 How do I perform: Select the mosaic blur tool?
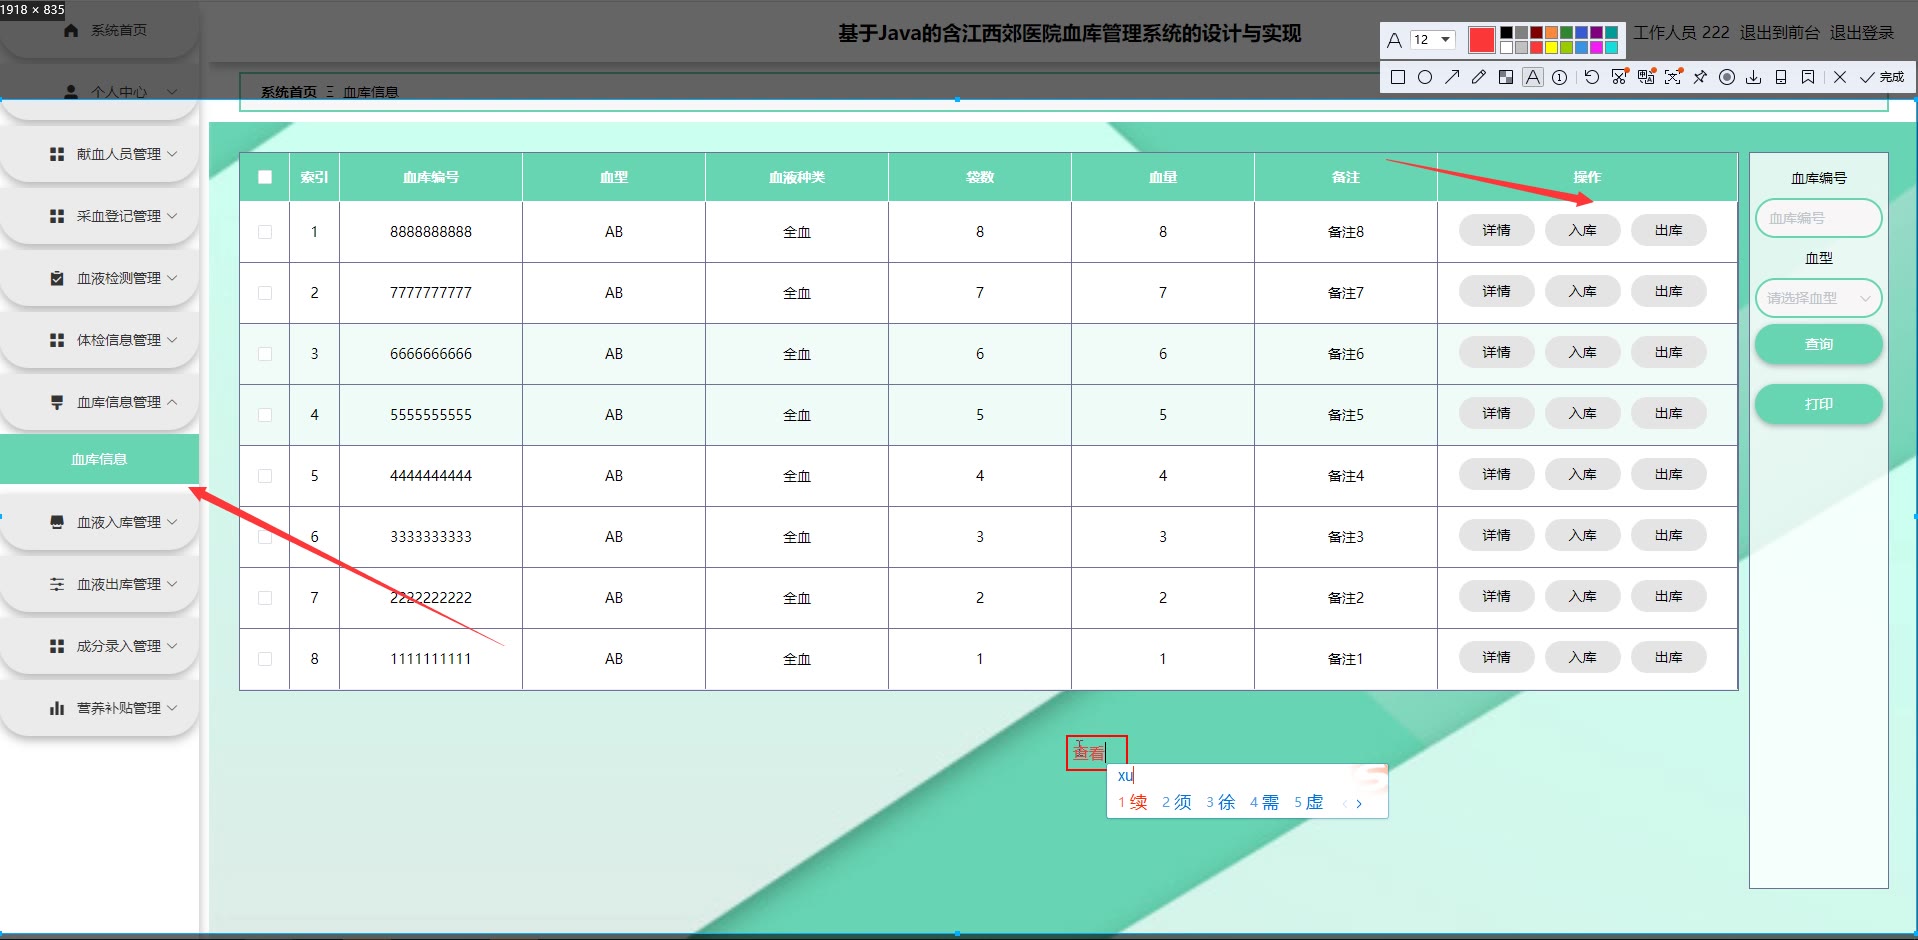[1506, 77]
